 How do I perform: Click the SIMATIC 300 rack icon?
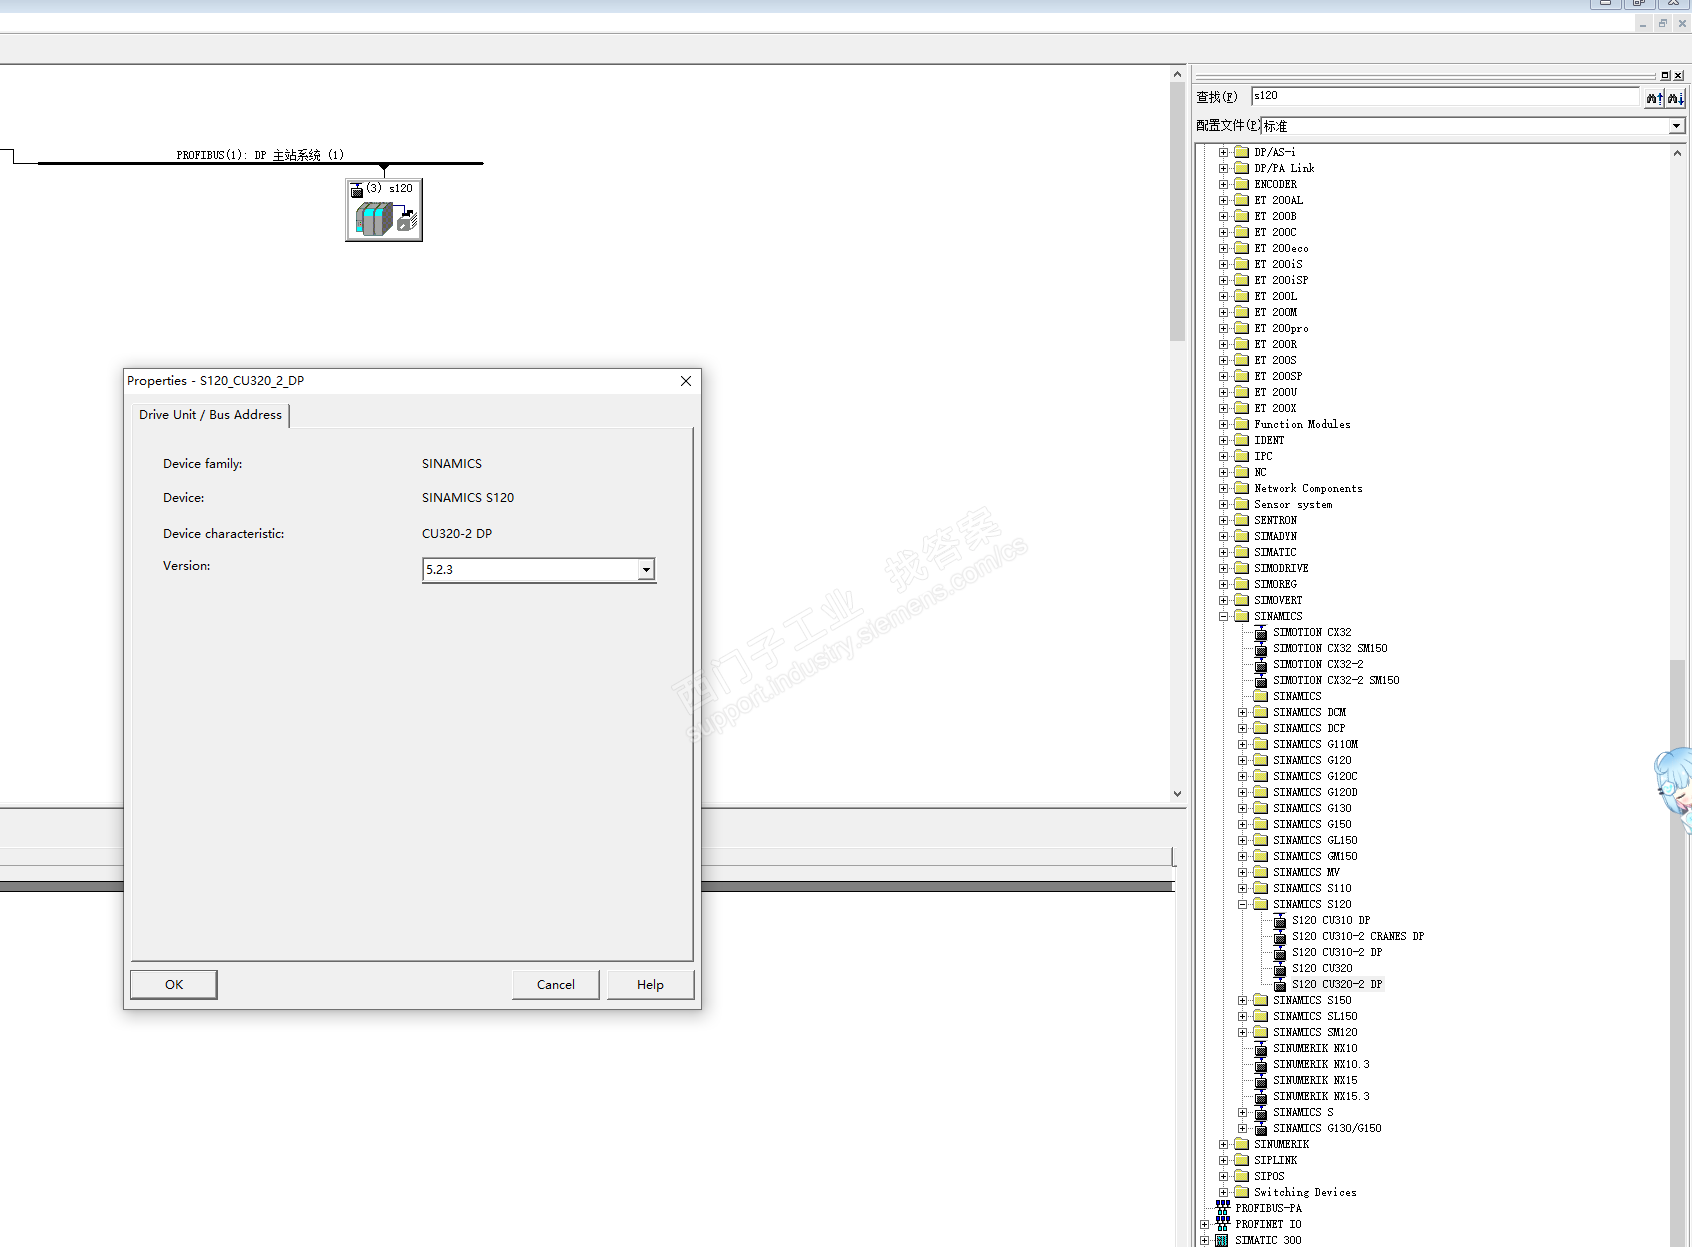pos(1222,1240)
